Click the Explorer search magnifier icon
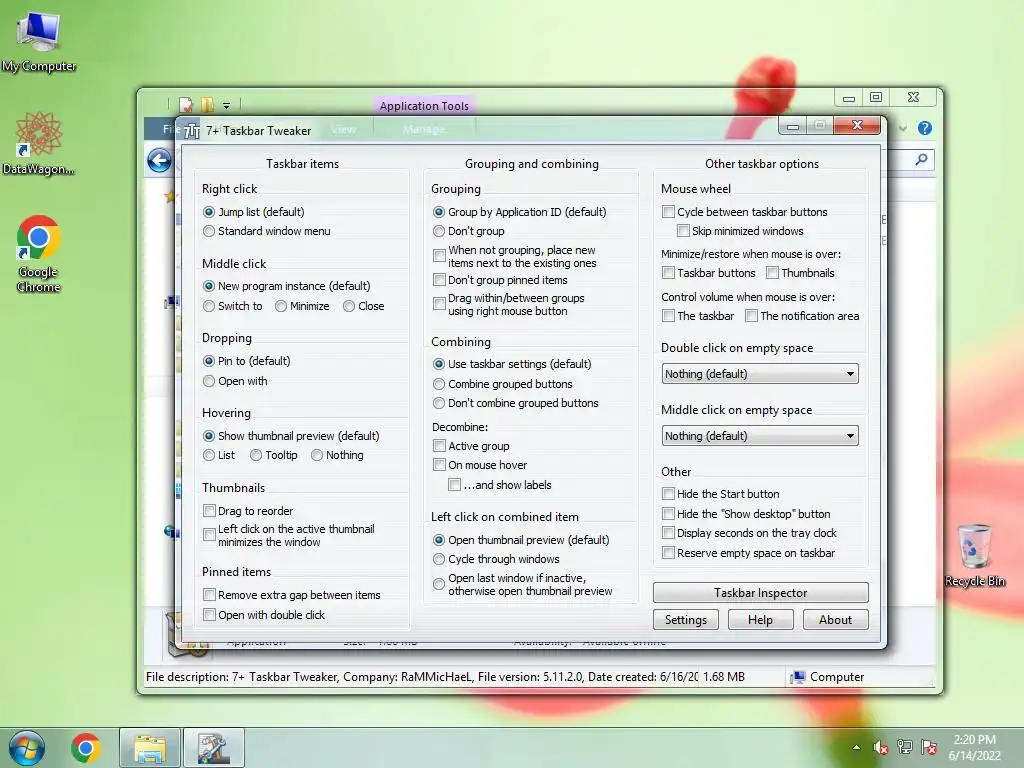Screen dimensions: 1024x768 coord(921,159)
